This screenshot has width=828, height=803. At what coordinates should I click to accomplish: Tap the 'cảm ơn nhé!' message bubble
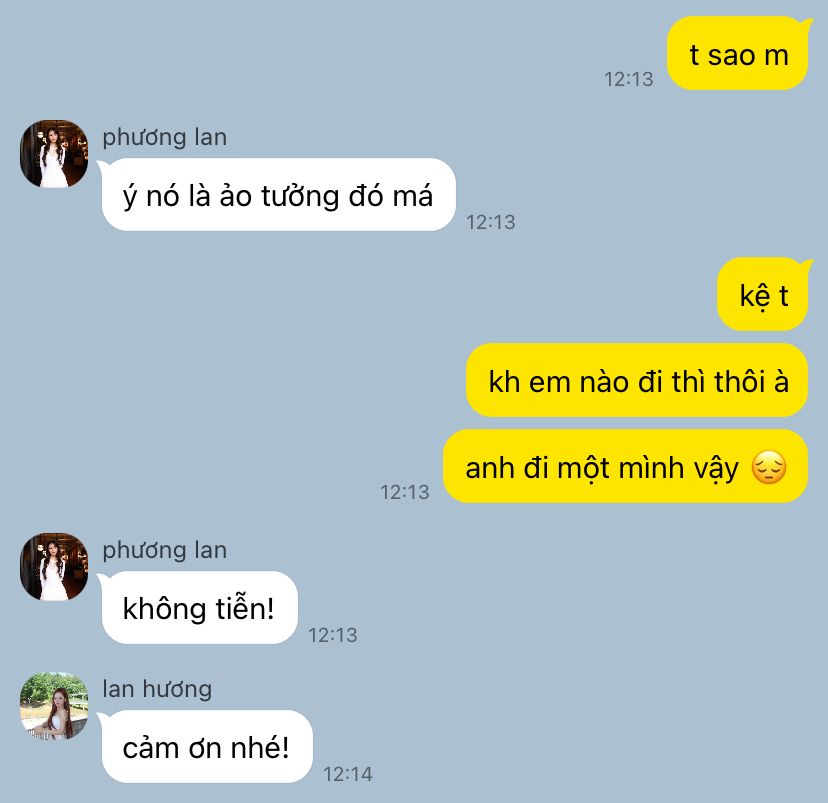pos(206,746)
